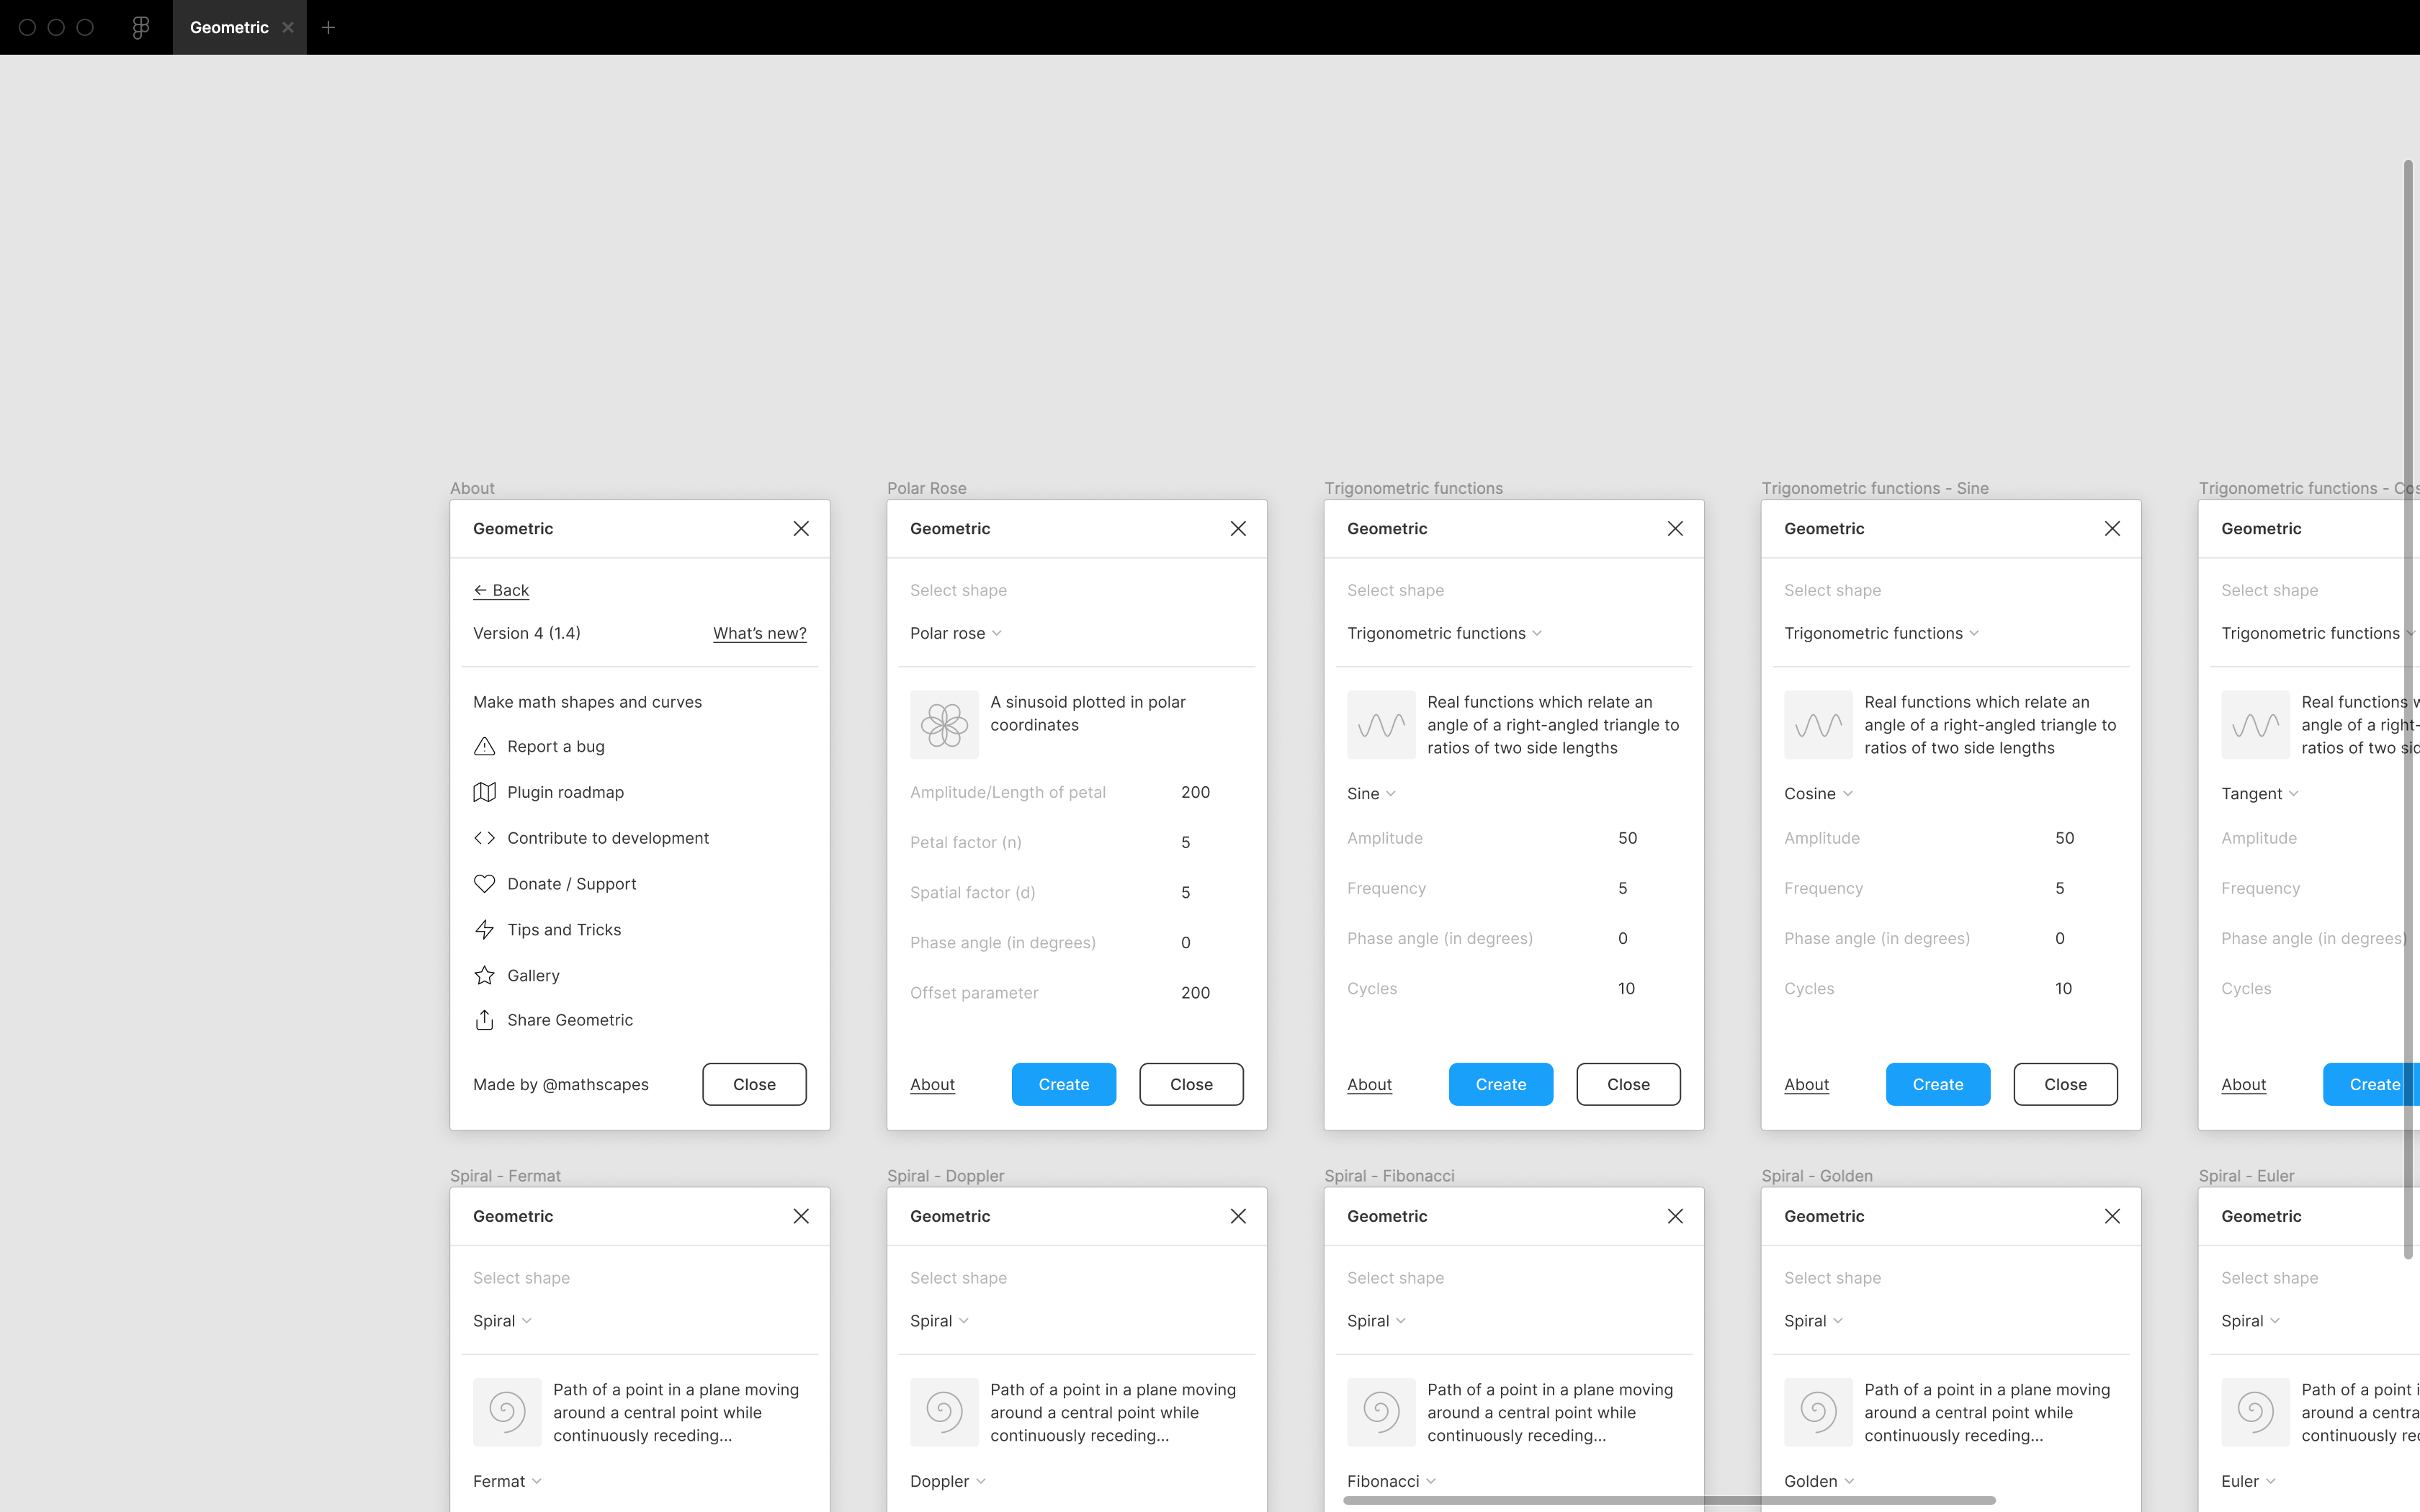Click the Tips and Tricks lightning icon
Viewport: 2420px width, 1512px height.
tap(484, 930)
